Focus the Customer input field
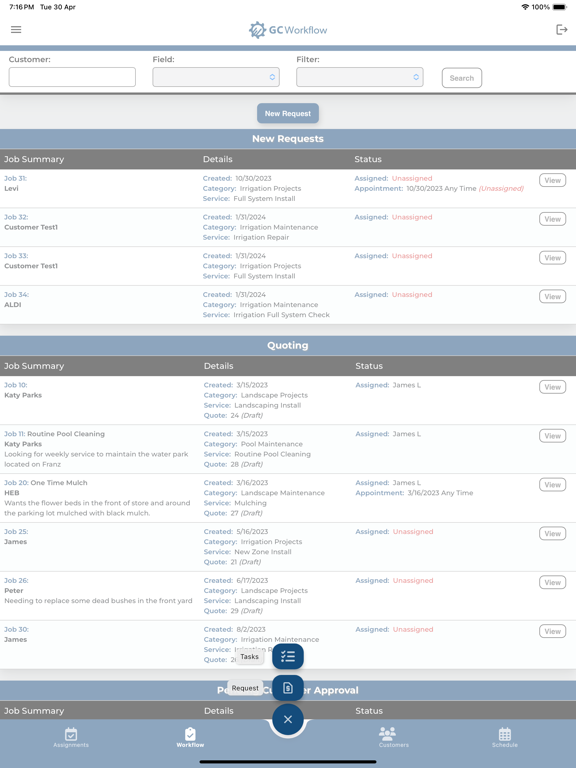Image resolution: width=576 pixels, height=768 pixels. click(x=72, y=77)
